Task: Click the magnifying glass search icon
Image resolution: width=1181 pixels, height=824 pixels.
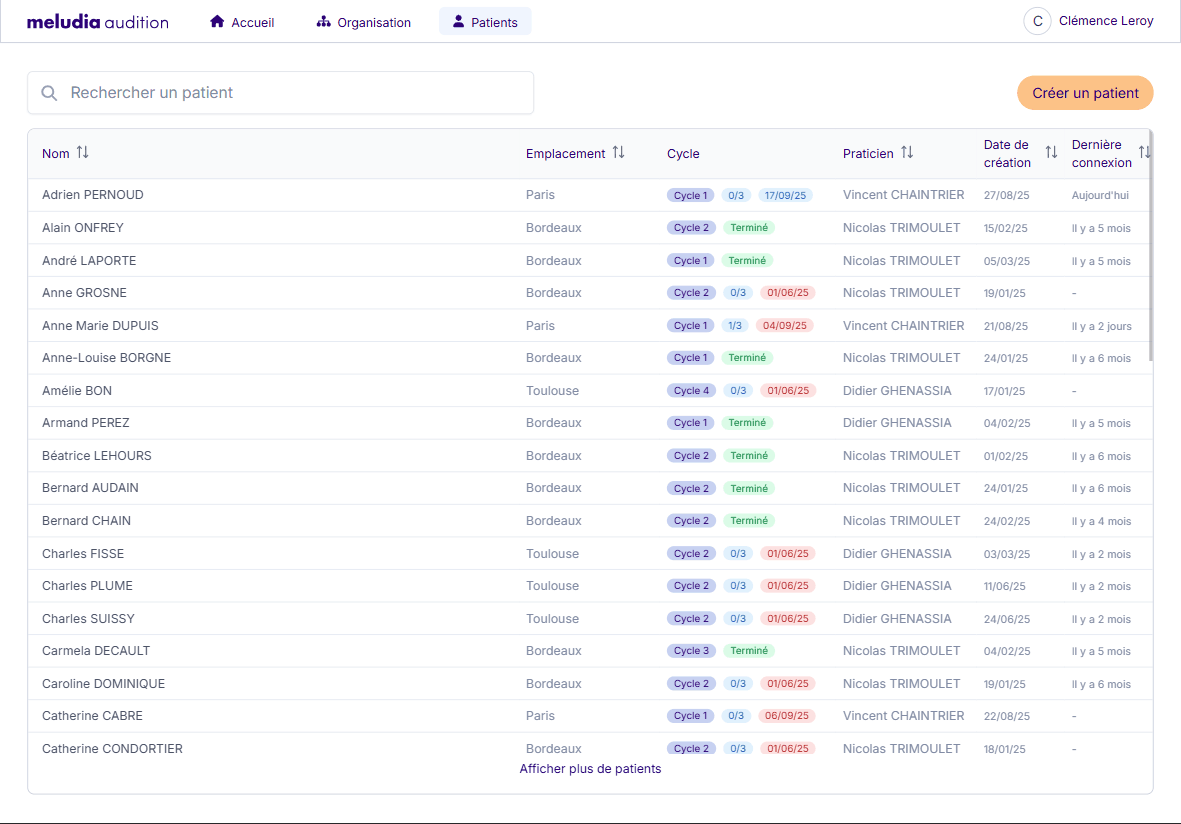Action: tap(49, 93)
